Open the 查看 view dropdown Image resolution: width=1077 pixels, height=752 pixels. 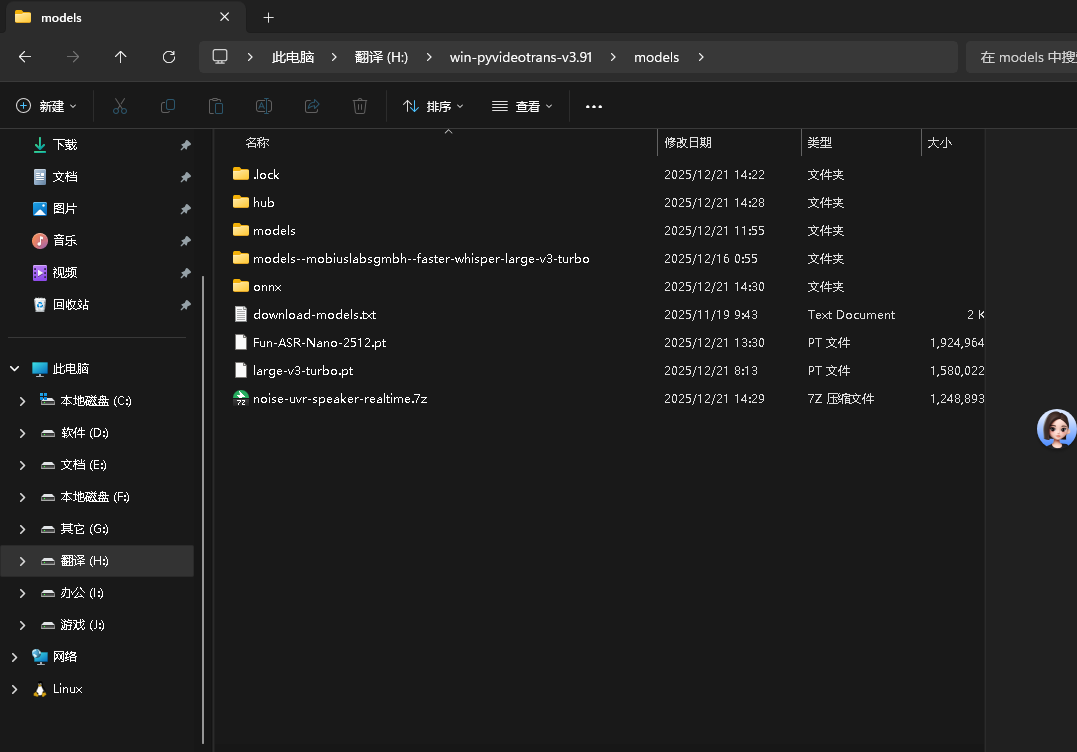[x=522, y=106]
